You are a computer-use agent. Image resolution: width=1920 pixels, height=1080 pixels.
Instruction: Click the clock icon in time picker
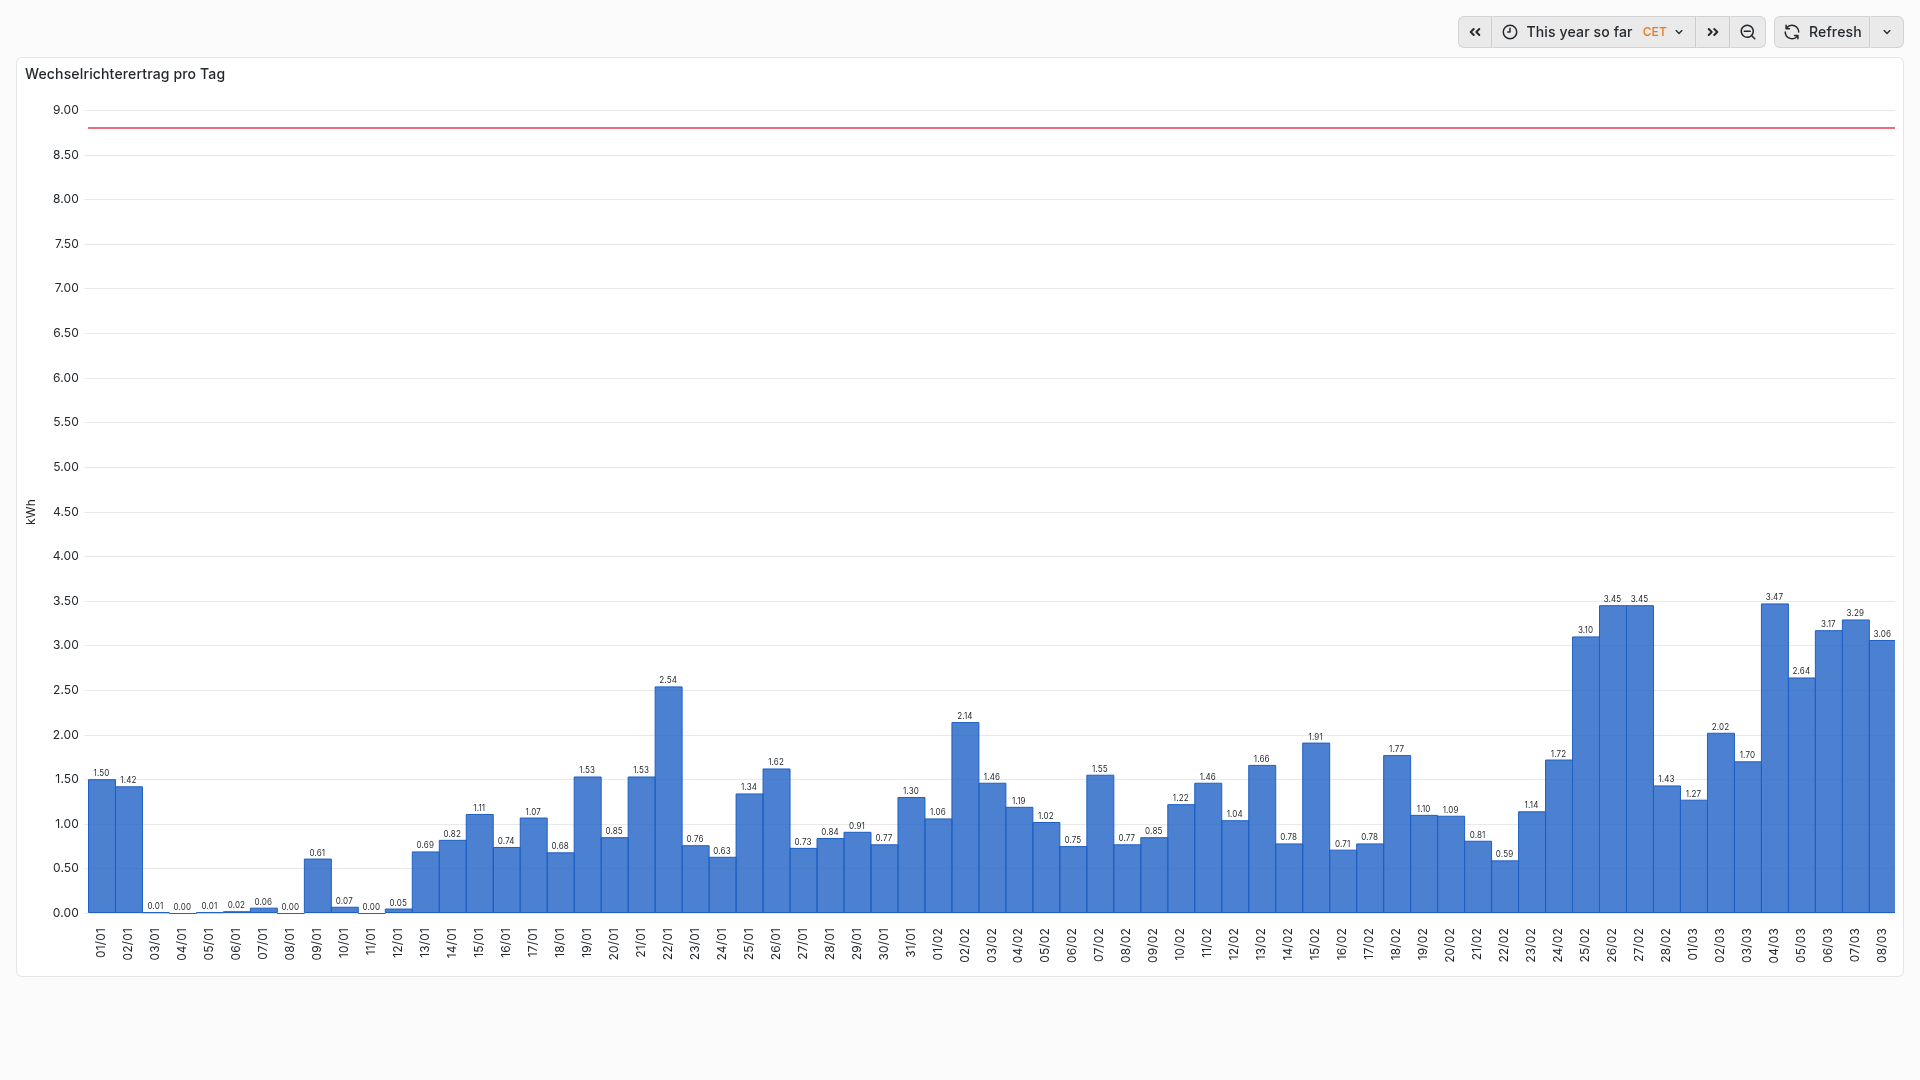[1510, 32]
